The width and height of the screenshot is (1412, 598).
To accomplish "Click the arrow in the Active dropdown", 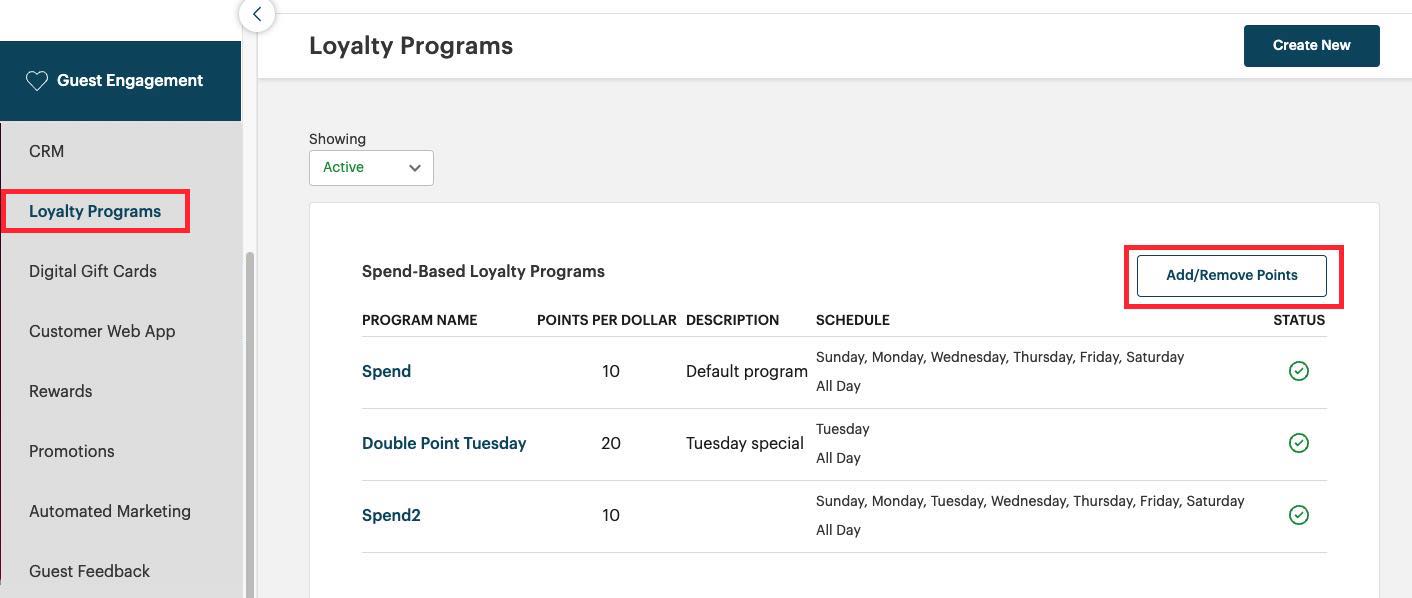I will pyautogui.click(x=415, y=168).
